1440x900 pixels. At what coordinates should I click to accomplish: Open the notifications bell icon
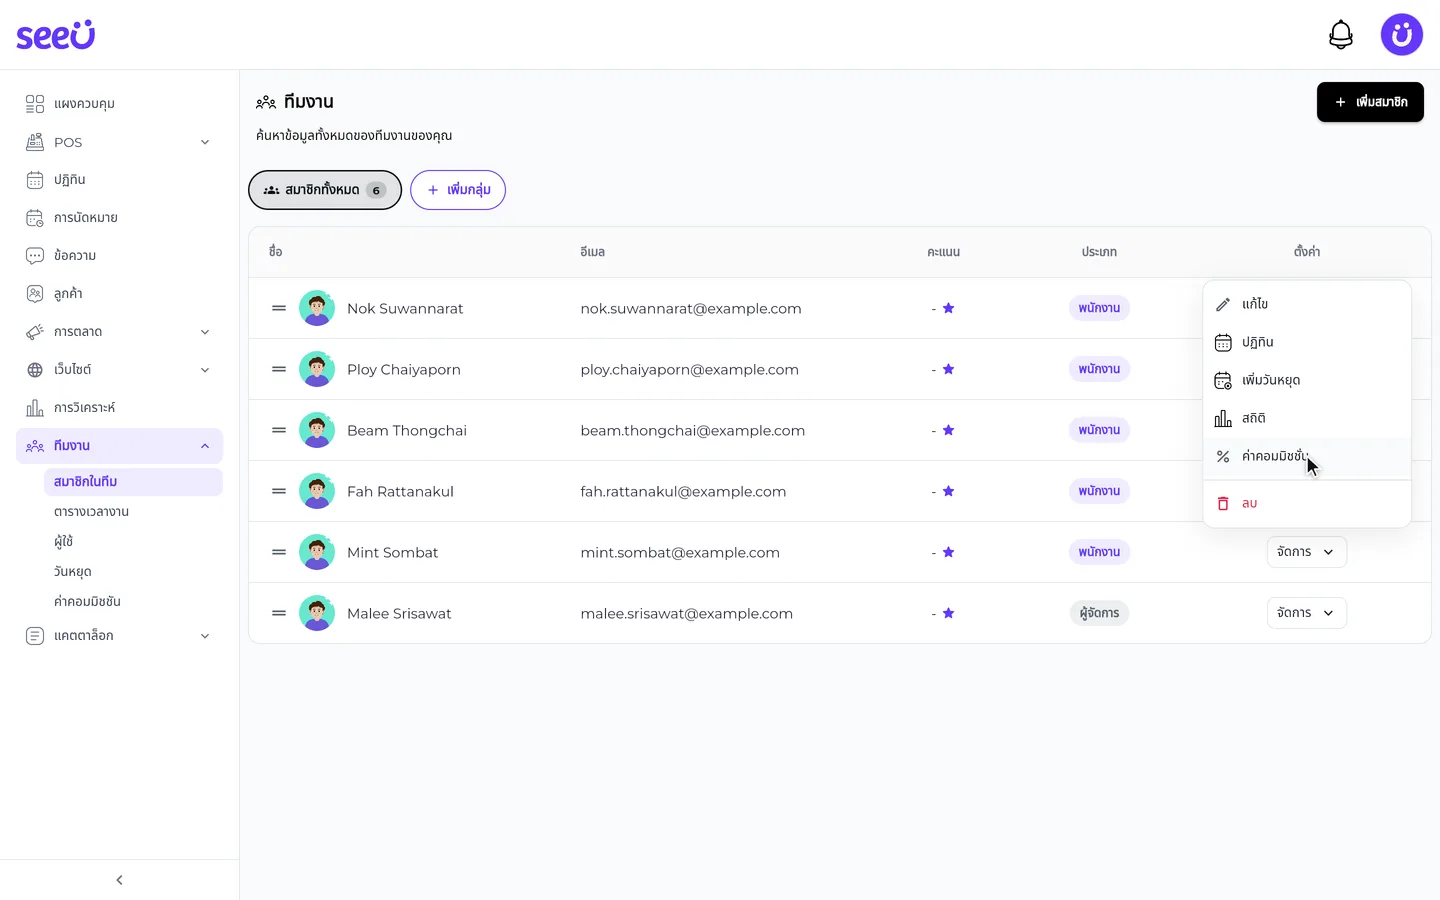(1340, 35)
